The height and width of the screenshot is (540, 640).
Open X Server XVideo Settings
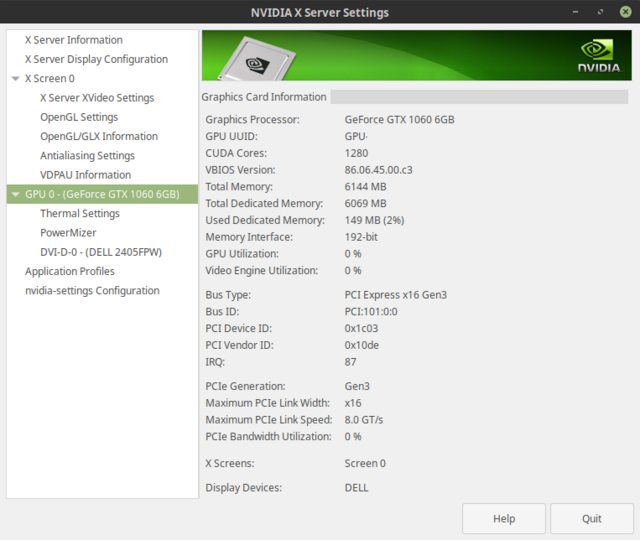[97, 98]
